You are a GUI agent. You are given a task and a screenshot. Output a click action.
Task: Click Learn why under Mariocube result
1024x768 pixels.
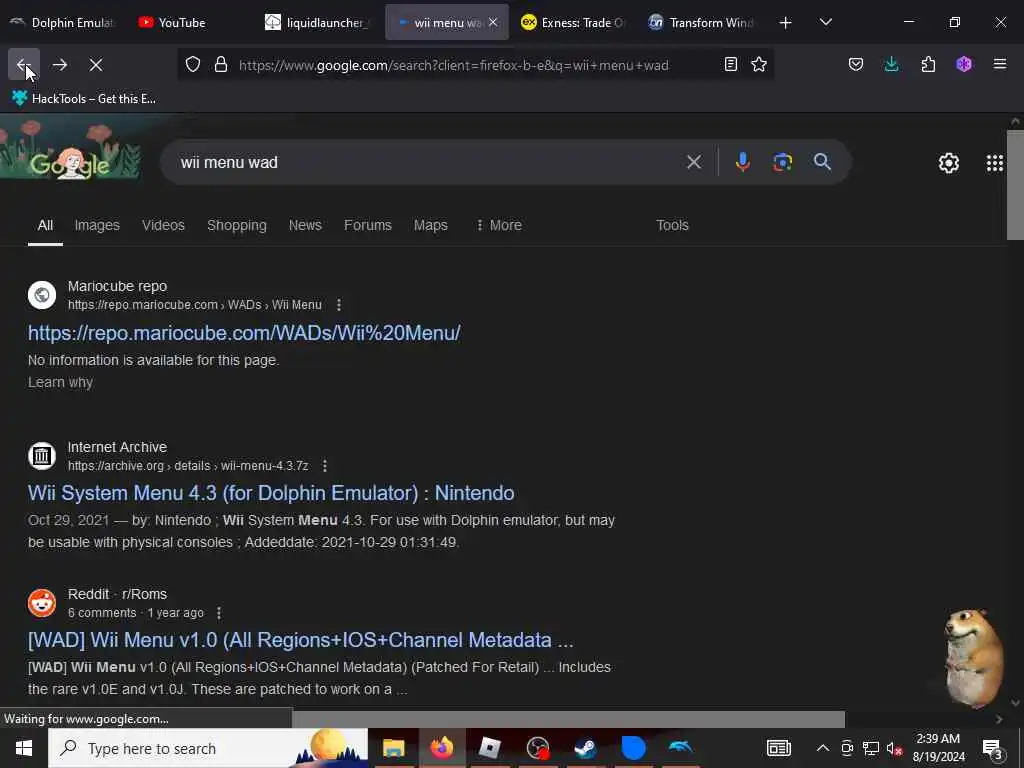(x=60, y=383)
